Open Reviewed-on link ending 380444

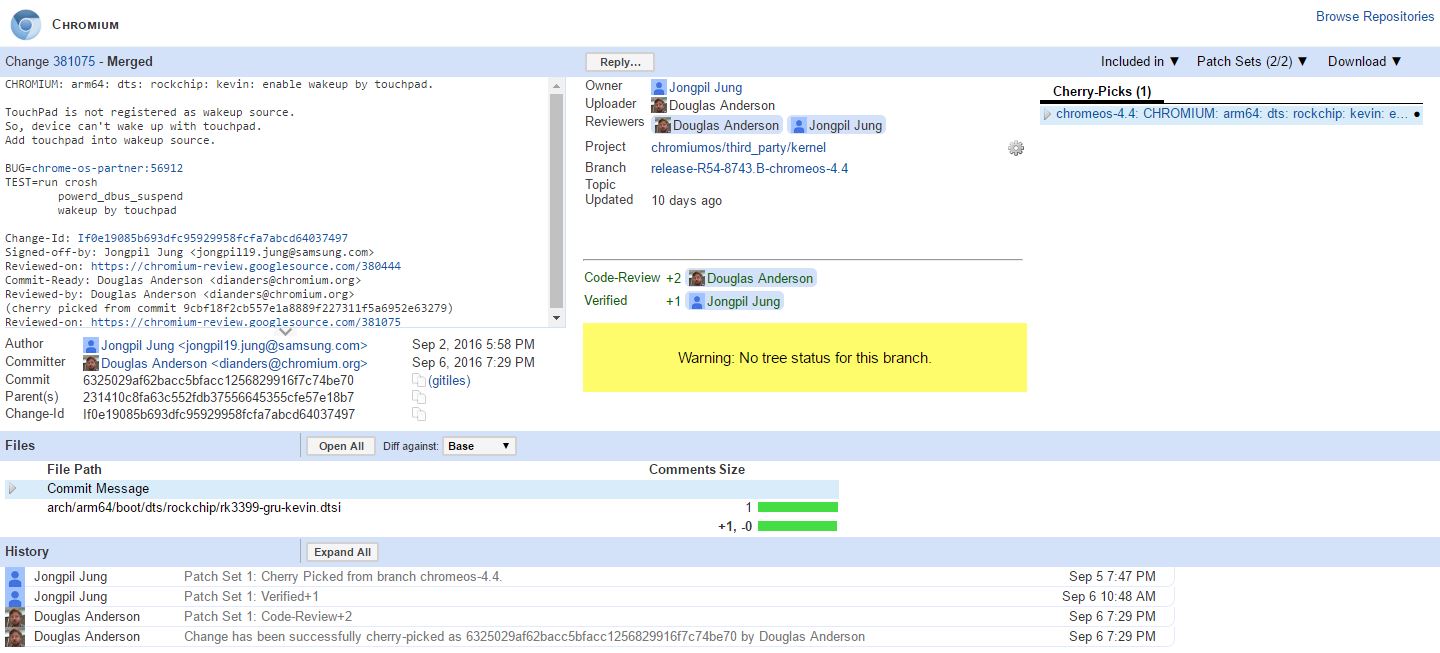click(x=246, y=266)
